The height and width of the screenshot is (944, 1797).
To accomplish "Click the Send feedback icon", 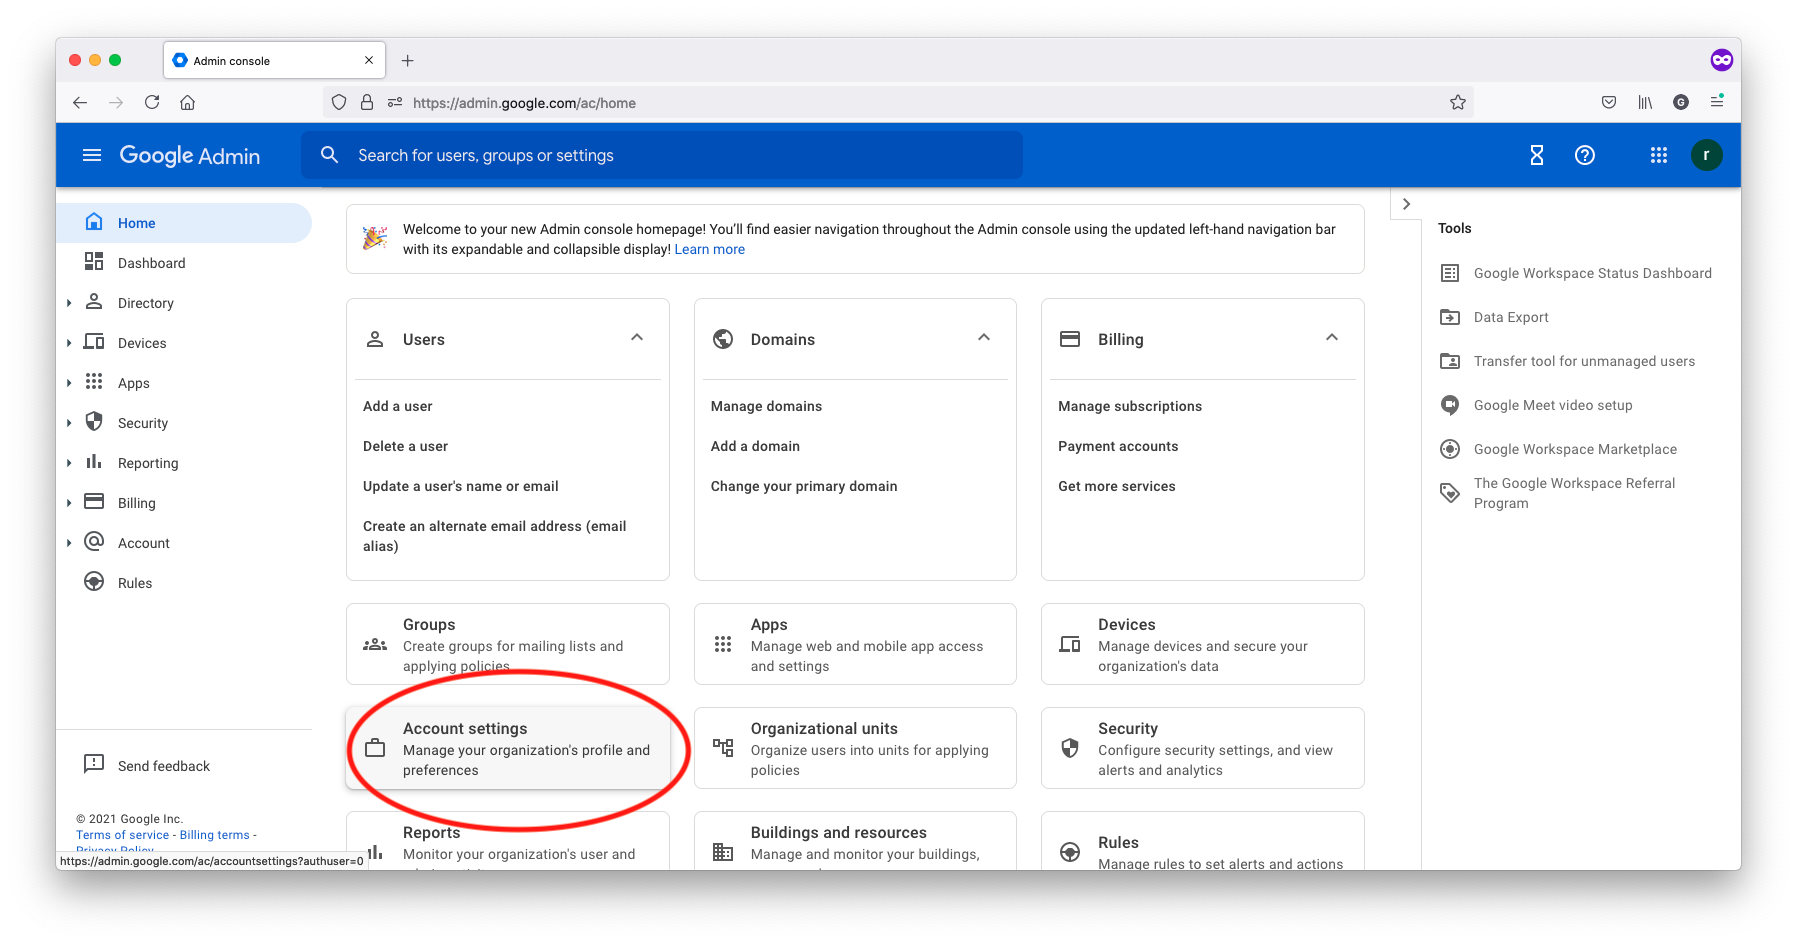I will 94,764.
